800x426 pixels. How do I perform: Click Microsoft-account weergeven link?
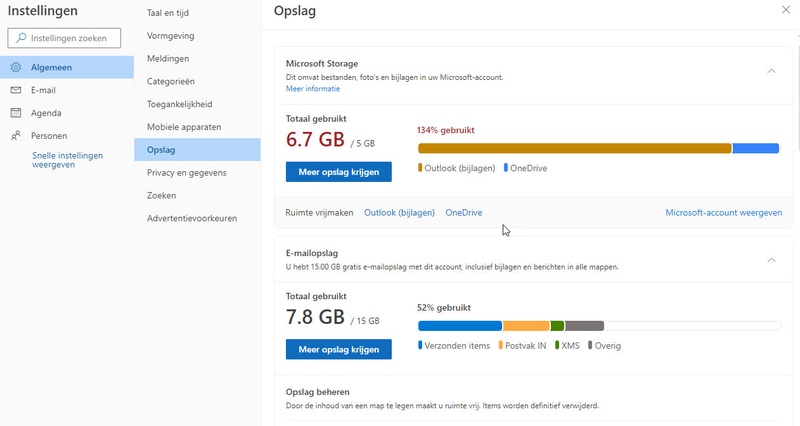723,213
